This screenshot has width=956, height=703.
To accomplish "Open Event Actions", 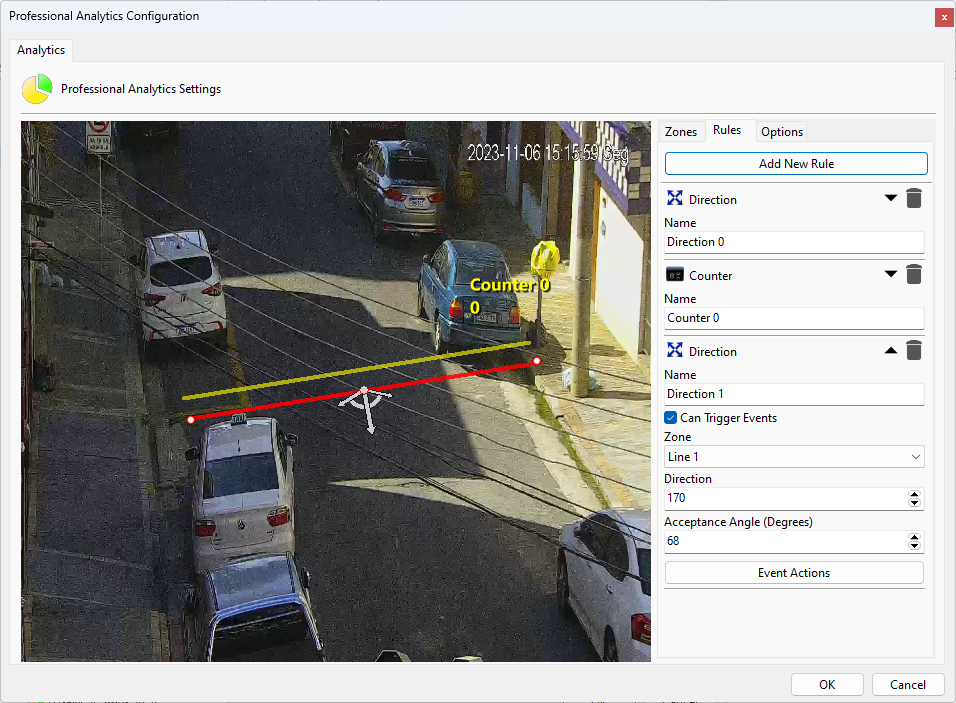I will pos(794,573).
